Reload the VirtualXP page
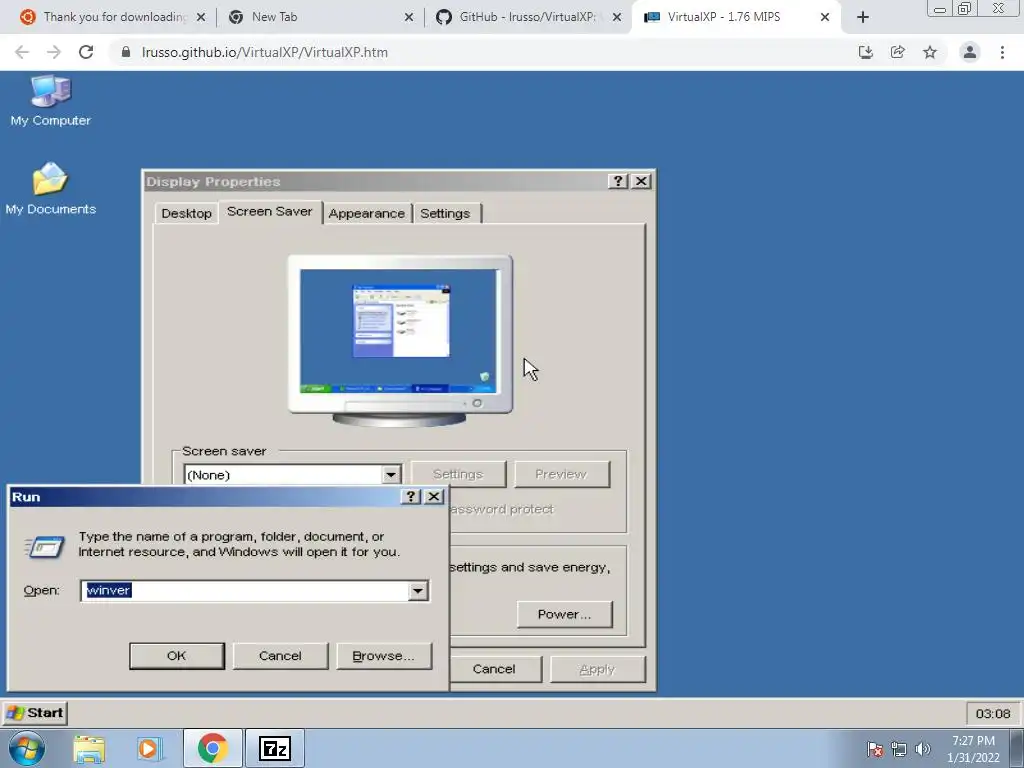Viewport: 1024px width, 768px height. (x=86, y=52)
